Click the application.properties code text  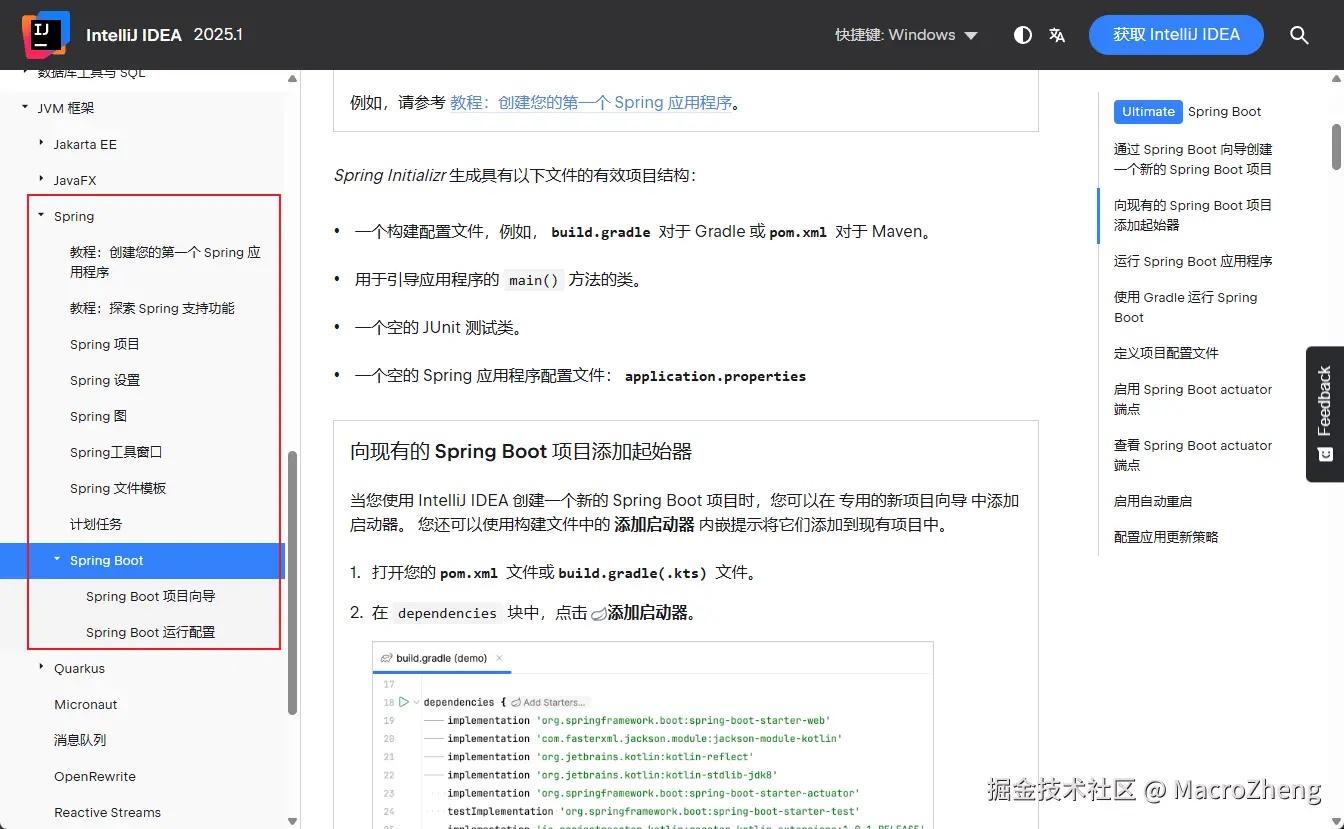(715, 376)
